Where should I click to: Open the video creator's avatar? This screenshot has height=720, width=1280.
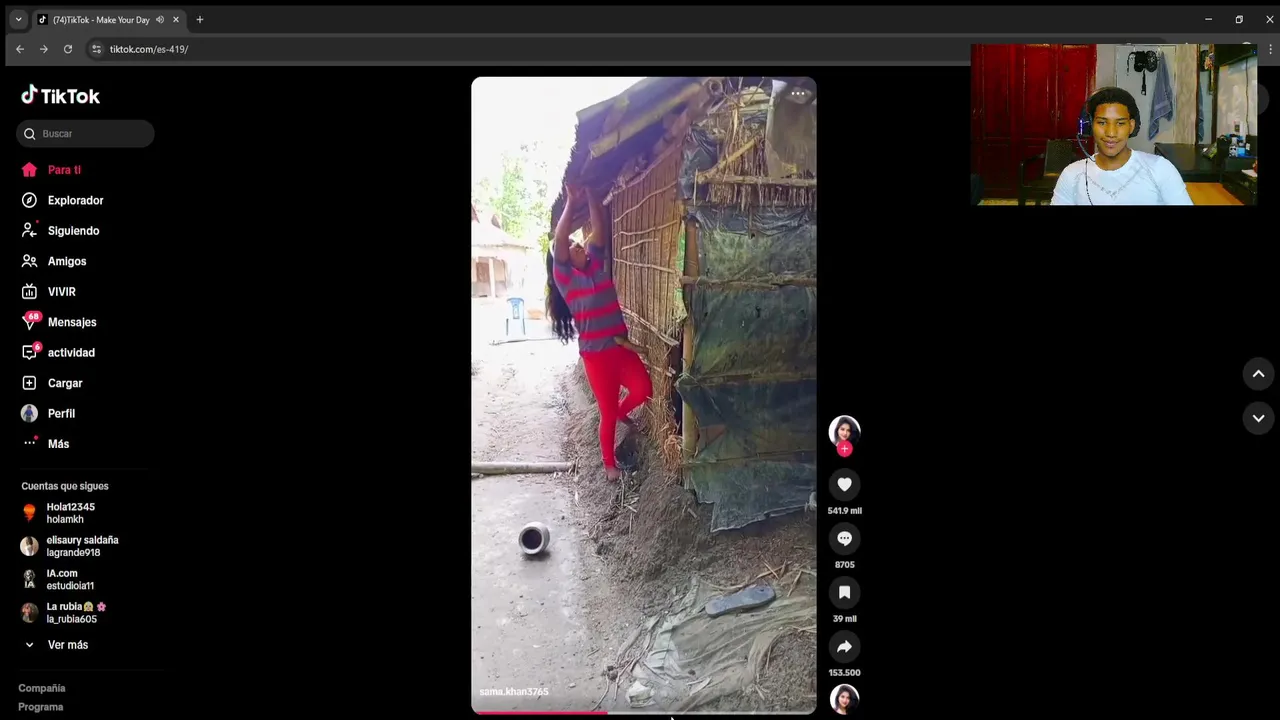pyautogui.click(x=844, y=430)
